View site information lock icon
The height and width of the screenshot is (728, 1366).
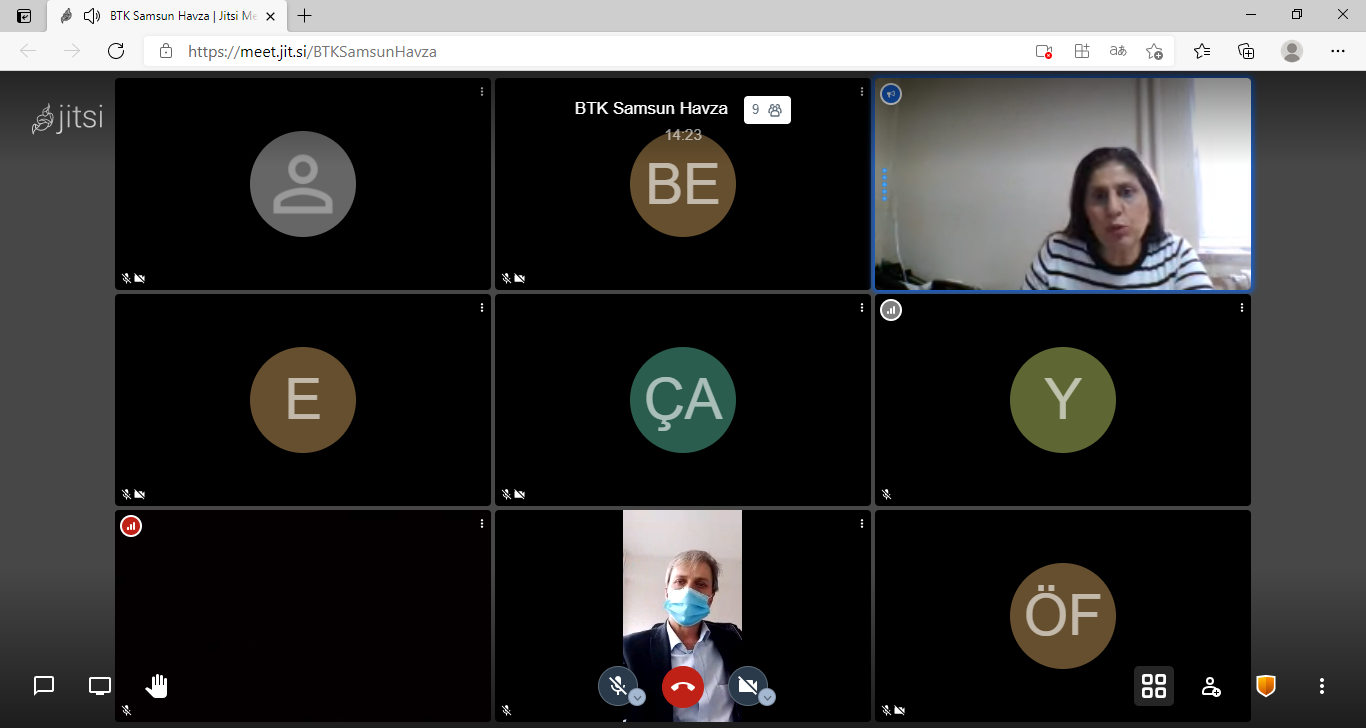coord(166,51)
